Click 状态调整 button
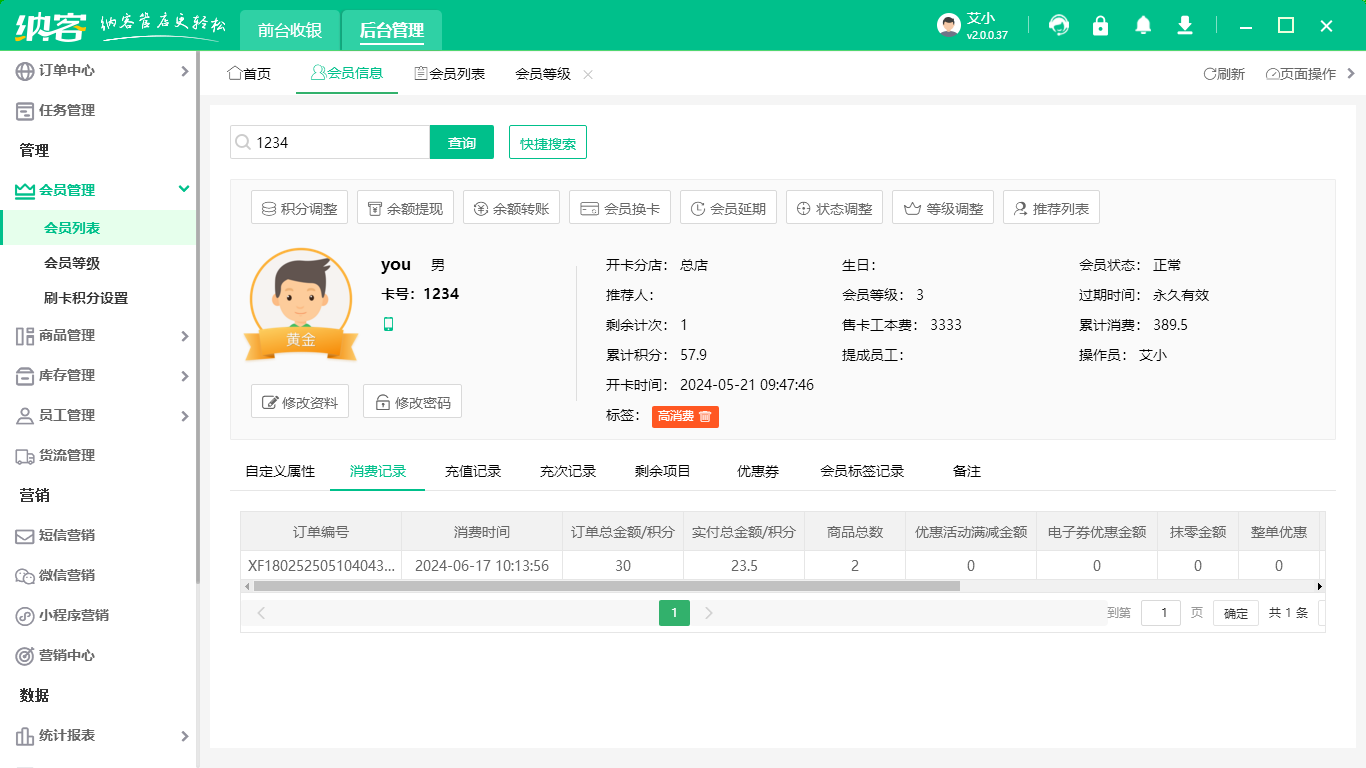Viewport: 1366px width, 768px height. click(x=835, y=208)
